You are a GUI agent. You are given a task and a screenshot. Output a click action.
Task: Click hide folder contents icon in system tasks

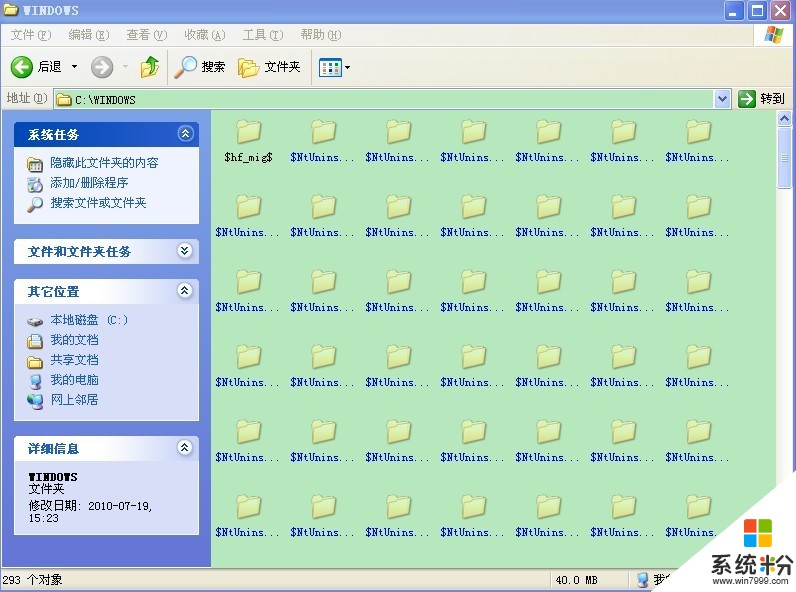tap(35, 164)
